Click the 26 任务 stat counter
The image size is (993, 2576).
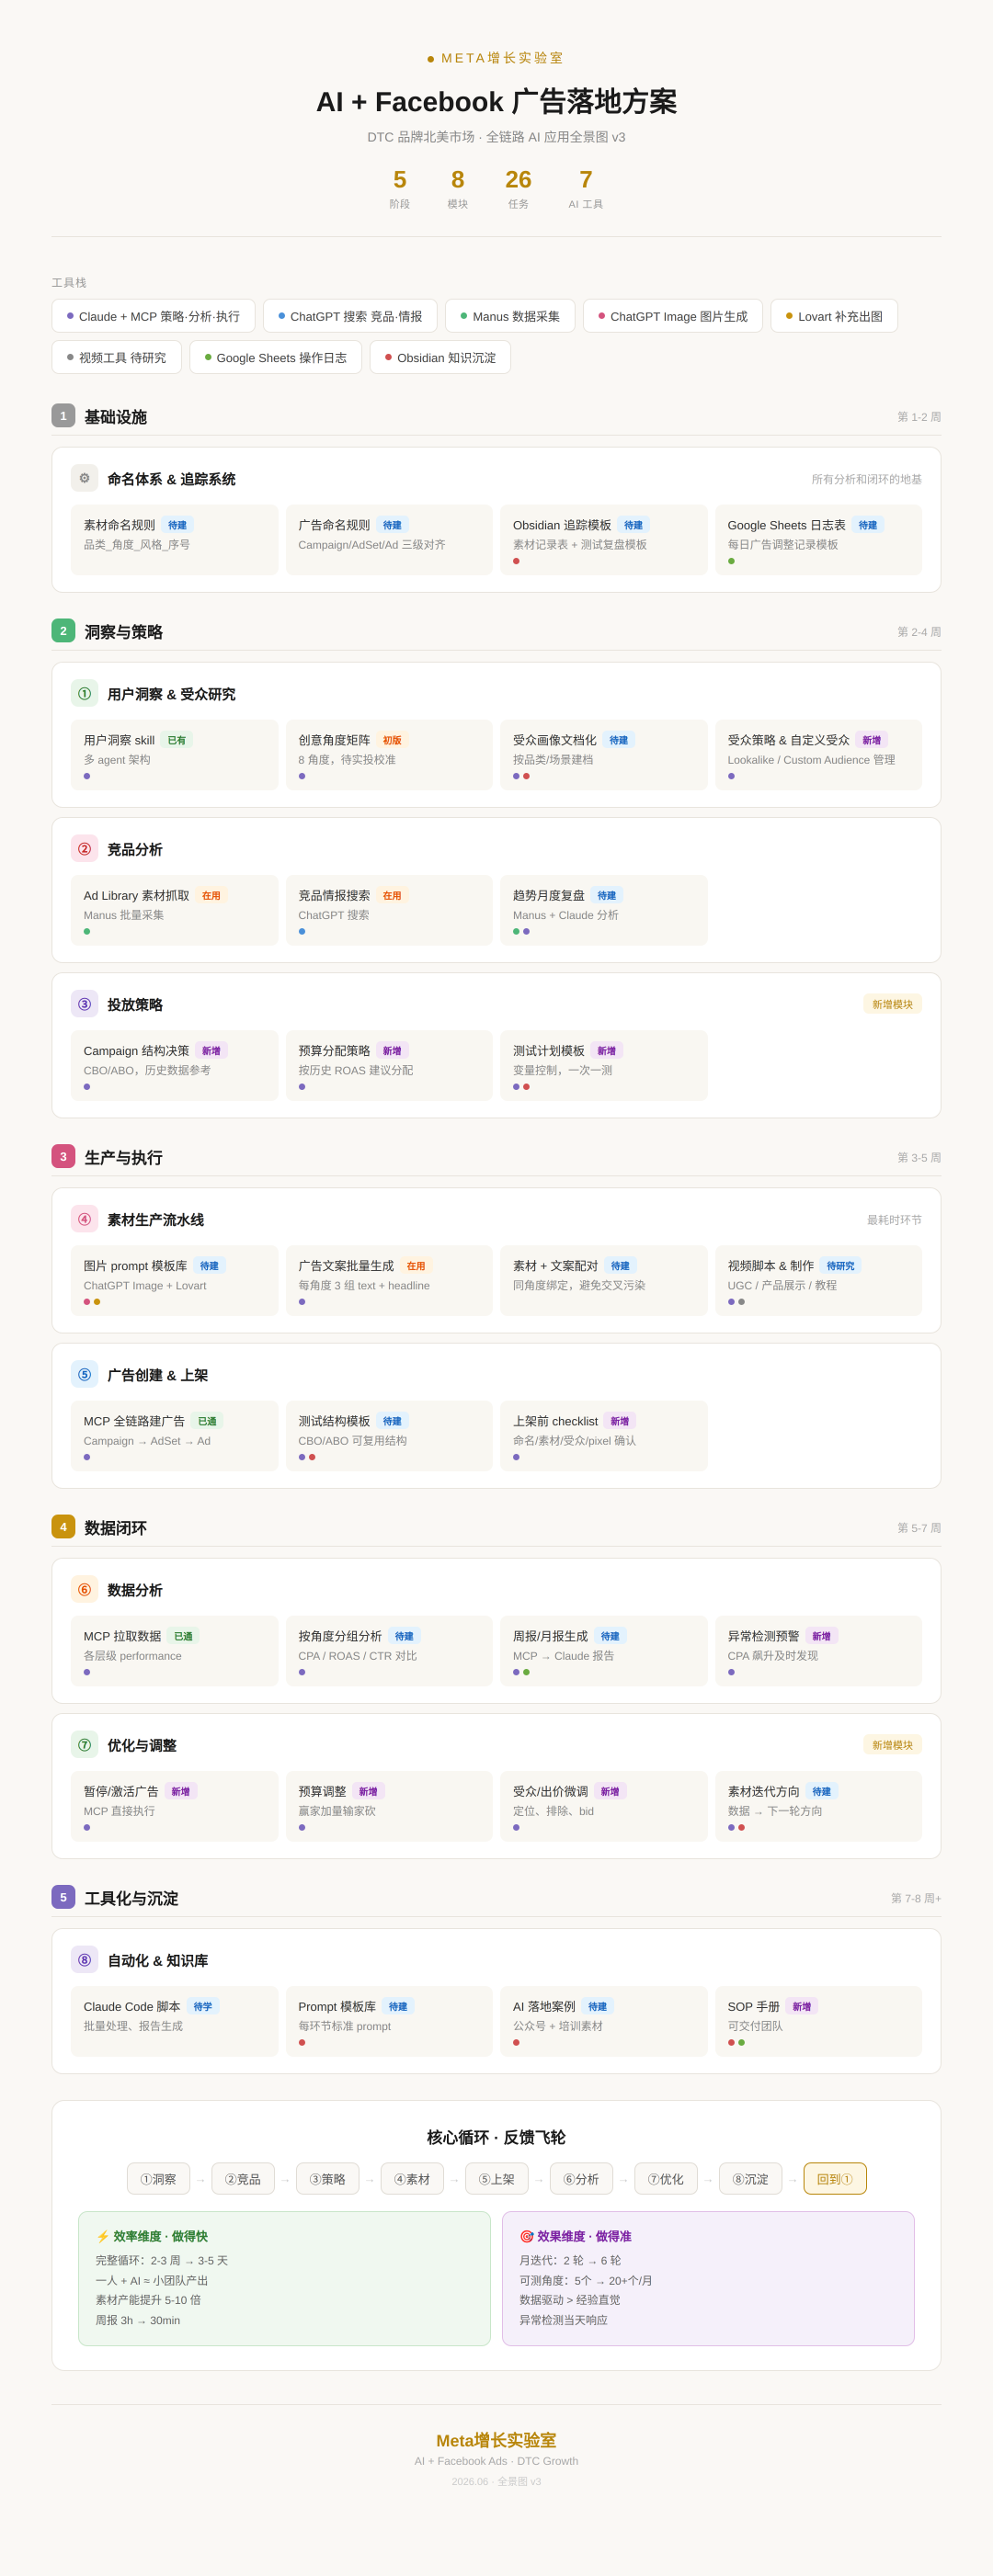(x=518, y=188)
